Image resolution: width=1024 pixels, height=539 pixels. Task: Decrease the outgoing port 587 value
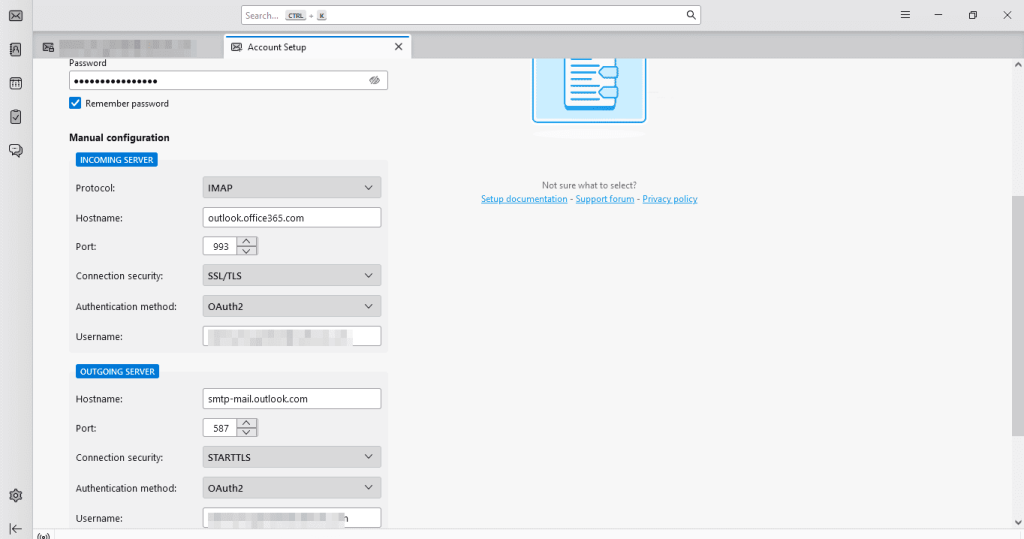click(x=247, y=433)
